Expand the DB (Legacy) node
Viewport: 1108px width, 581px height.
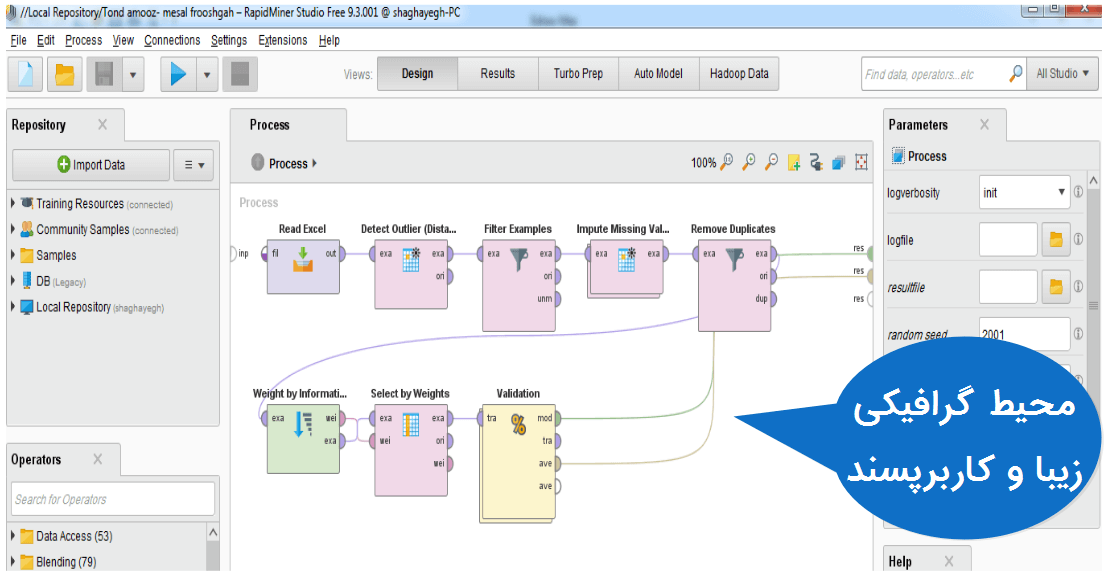[x=13, y=281]
